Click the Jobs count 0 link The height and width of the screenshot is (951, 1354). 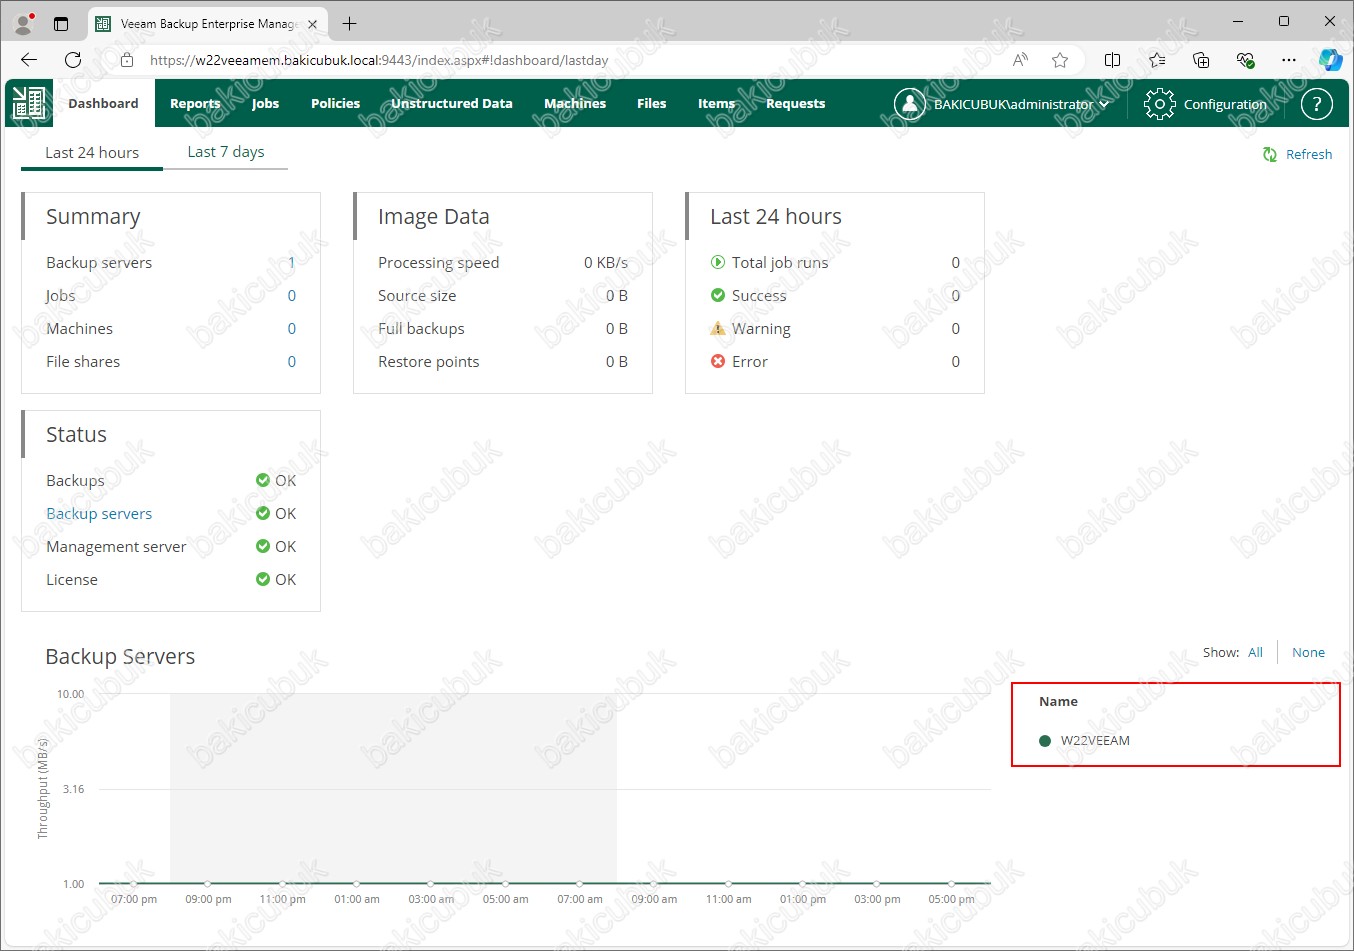tap(291, 295)
